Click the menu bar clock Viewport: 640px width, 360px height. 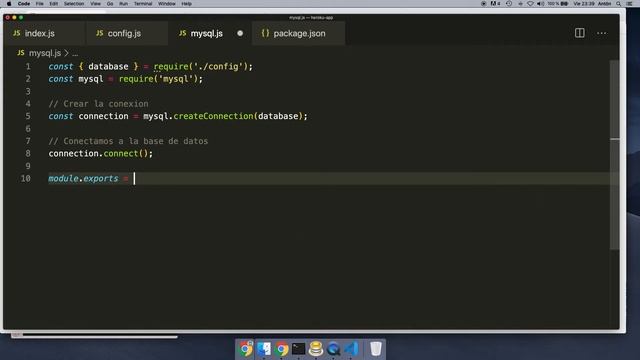(584, 4)
